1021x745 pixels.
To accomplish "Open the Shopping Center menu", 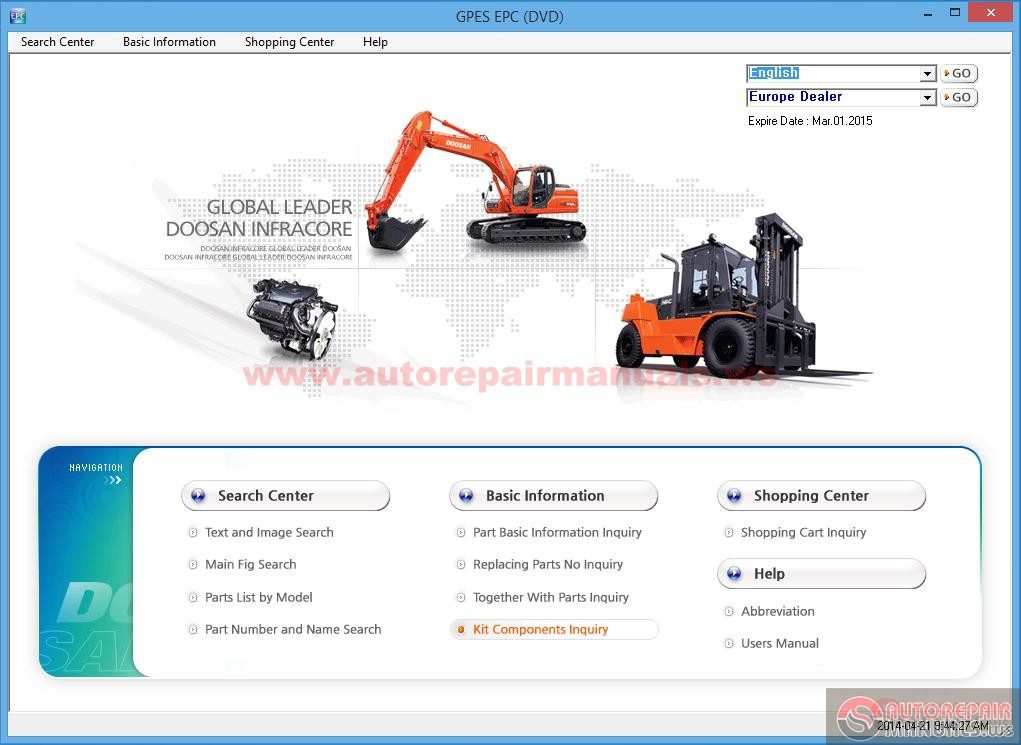I will 289,42.
